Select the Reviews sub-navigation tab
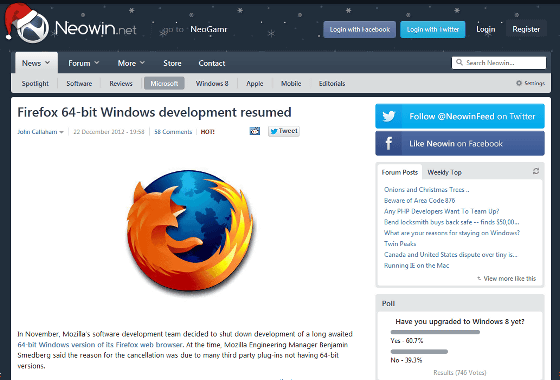The image size is (560, 380). tap(121, 83)
